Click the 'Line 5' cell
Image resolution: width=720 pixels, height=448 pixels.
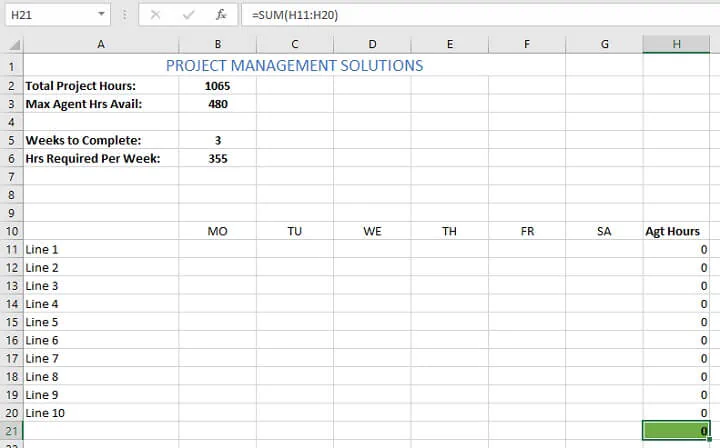[x=101, y=322]
